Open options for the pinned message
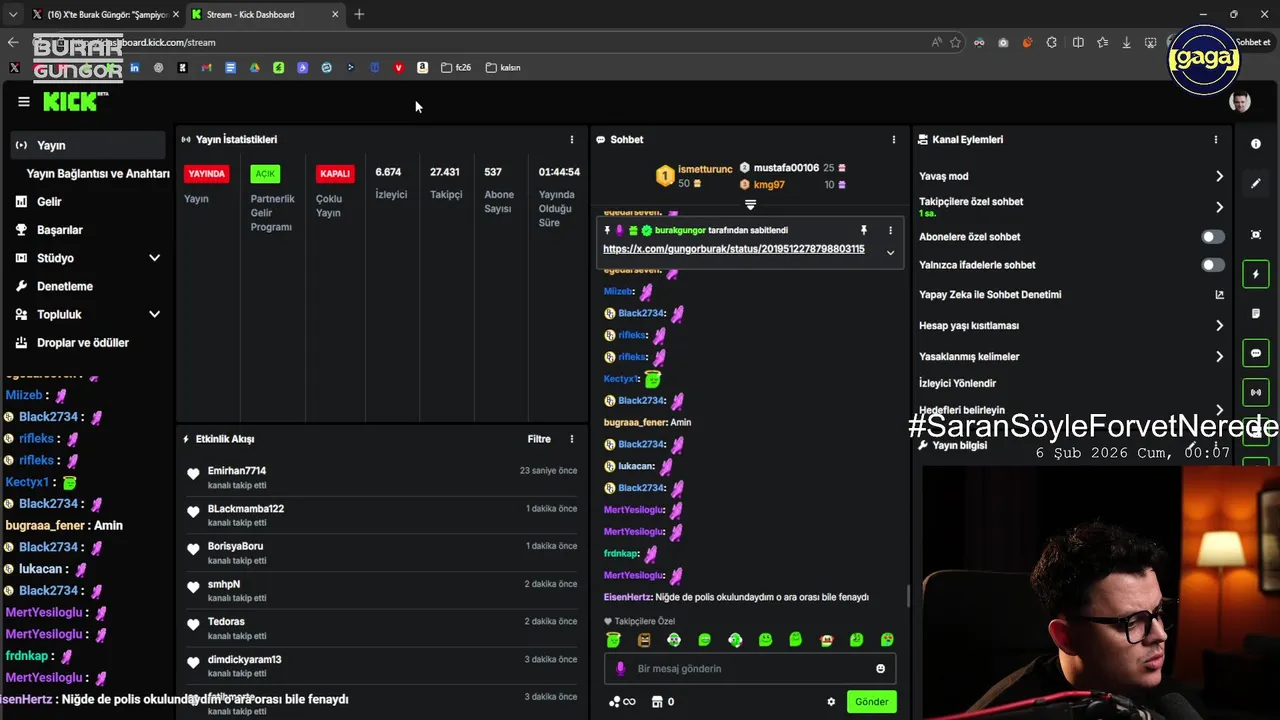 pyautogui.click(x=890, y=230)
